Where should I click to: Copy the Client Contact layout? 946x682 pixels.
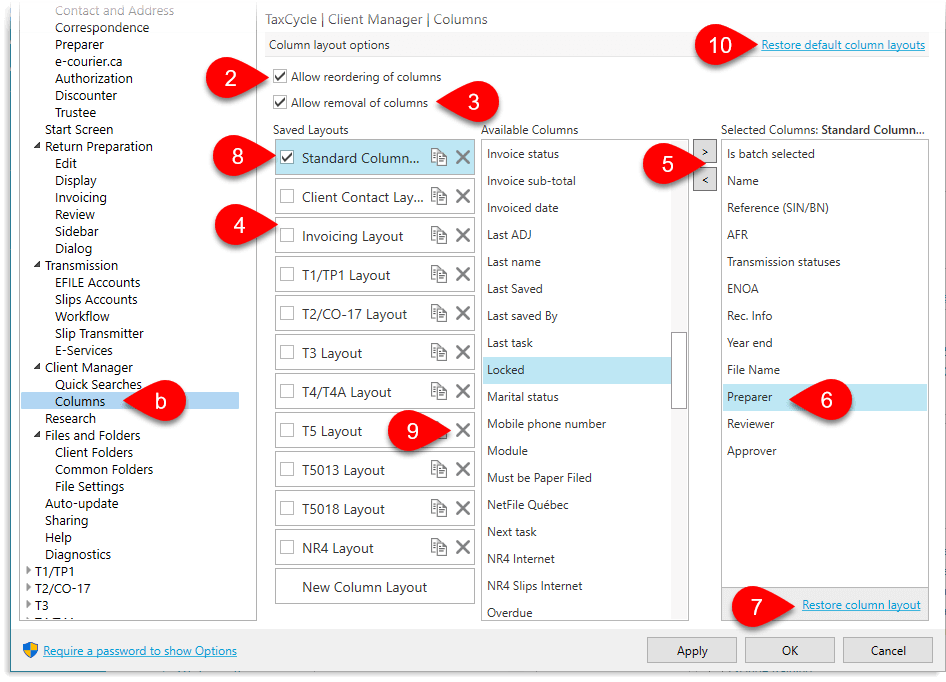point(439,197)
